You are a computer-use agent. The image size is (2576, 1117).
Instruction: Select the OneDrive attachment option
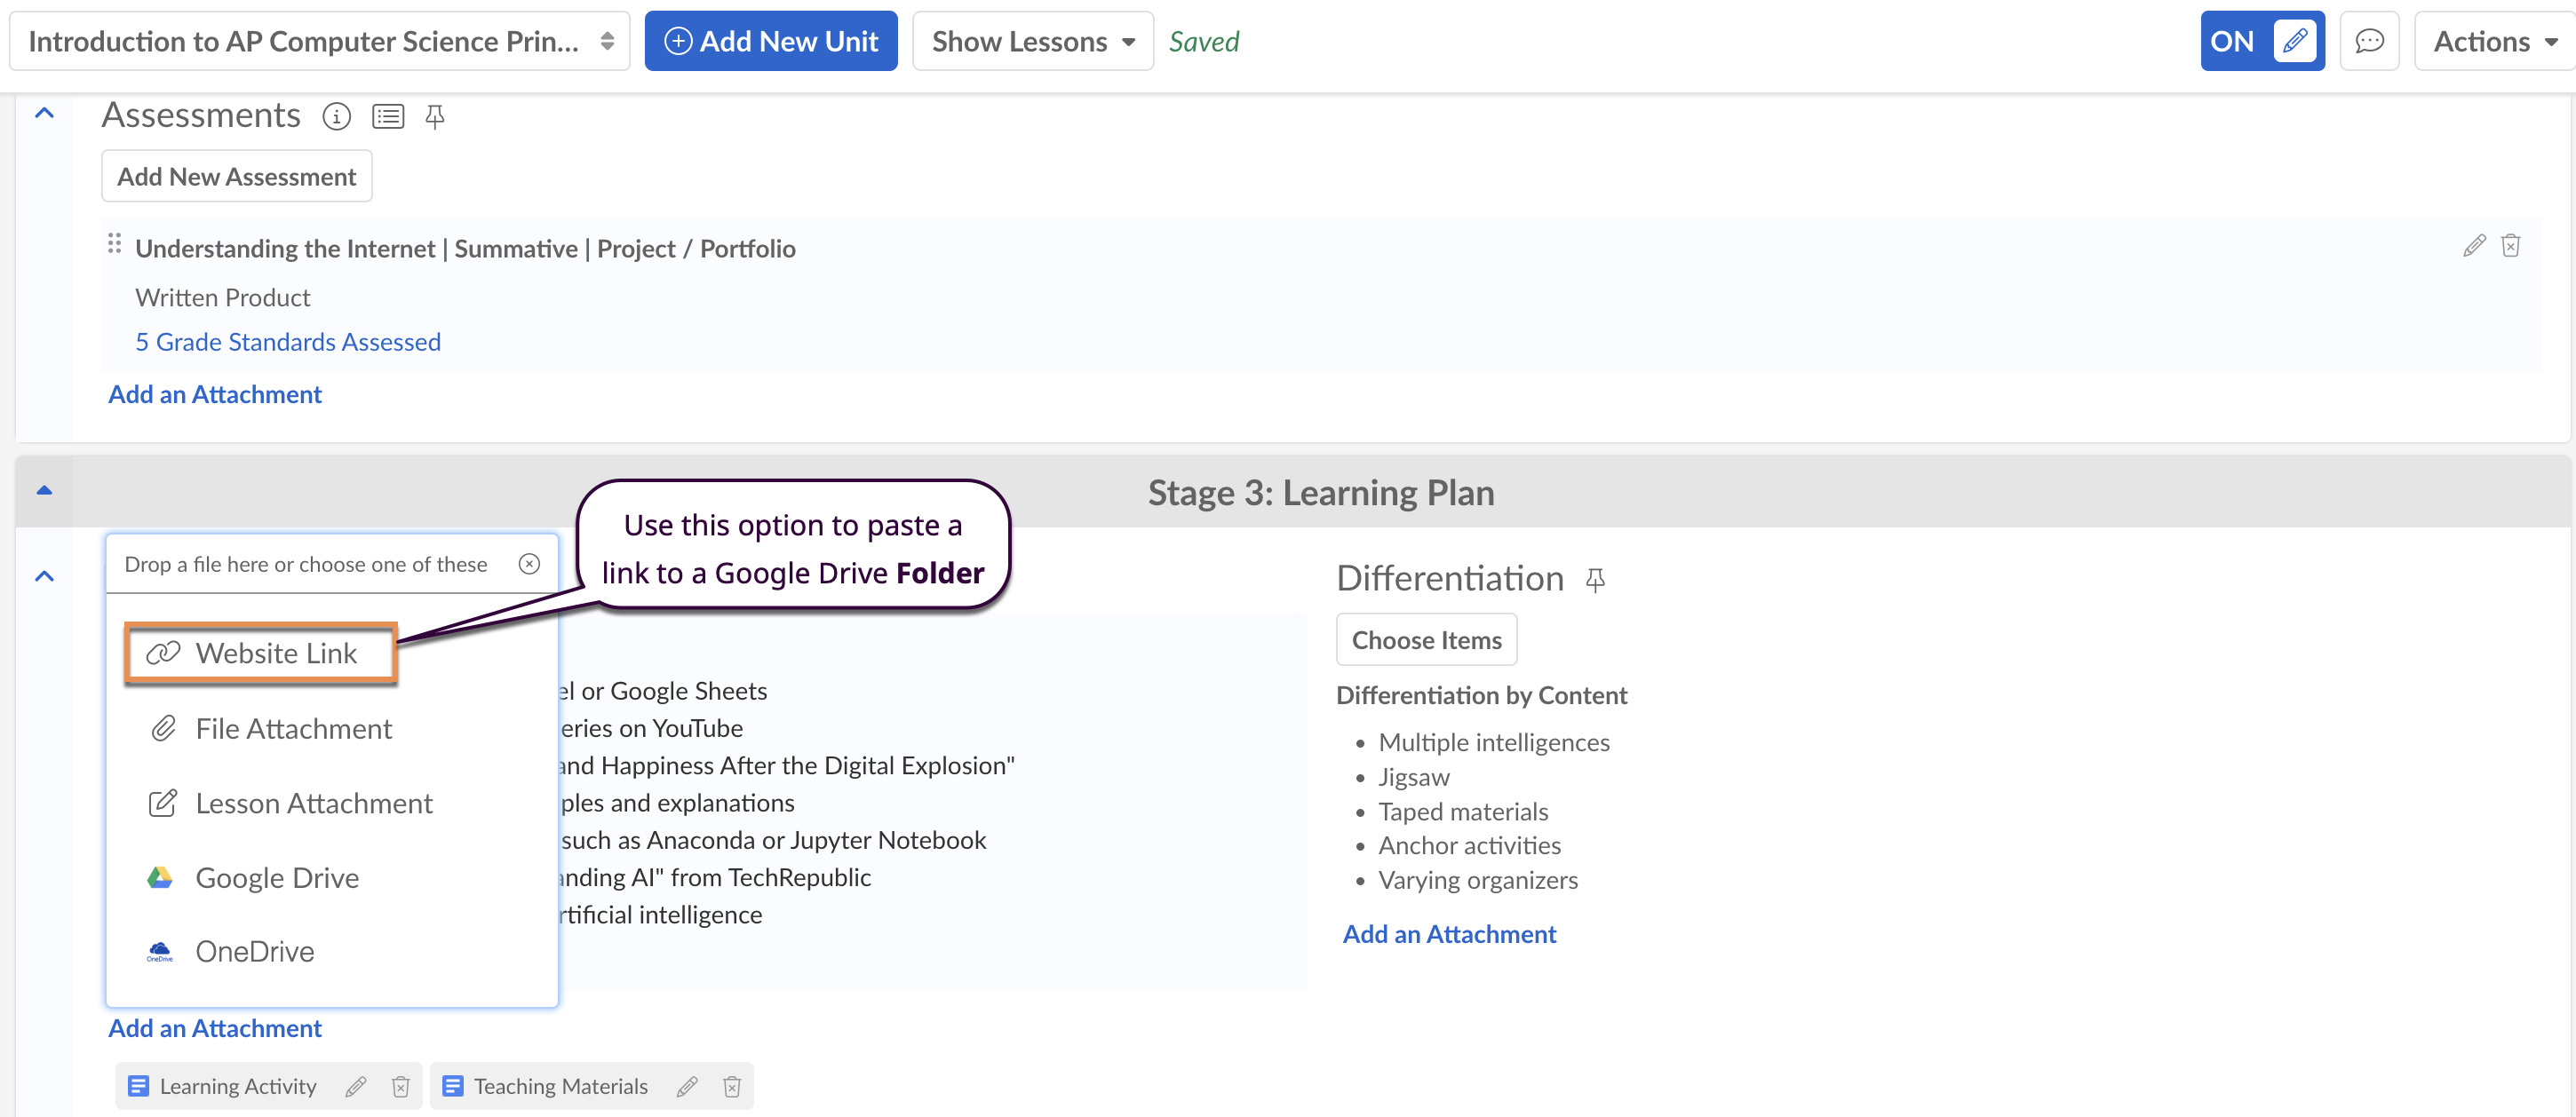pyautogui.click(x=254, y=951)
